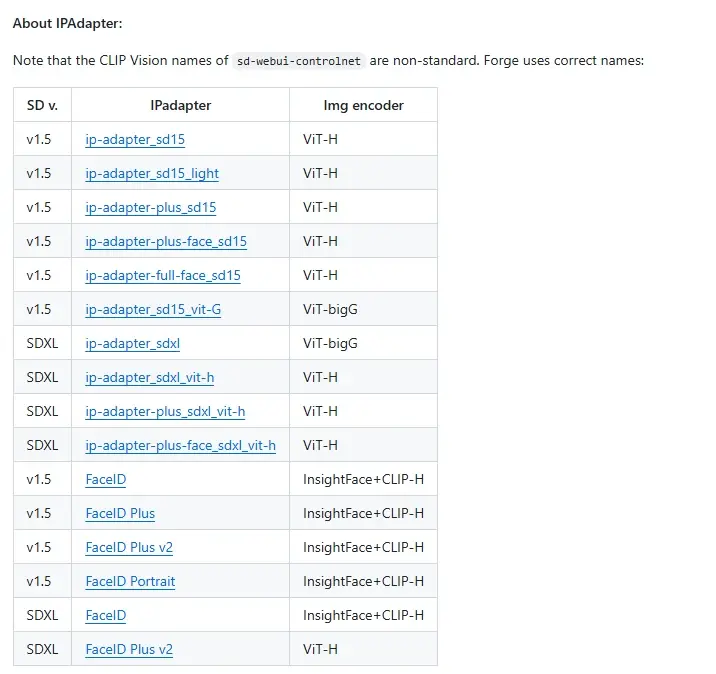Open v1.5 FaceID Plus v2 link

coord(129,547)
